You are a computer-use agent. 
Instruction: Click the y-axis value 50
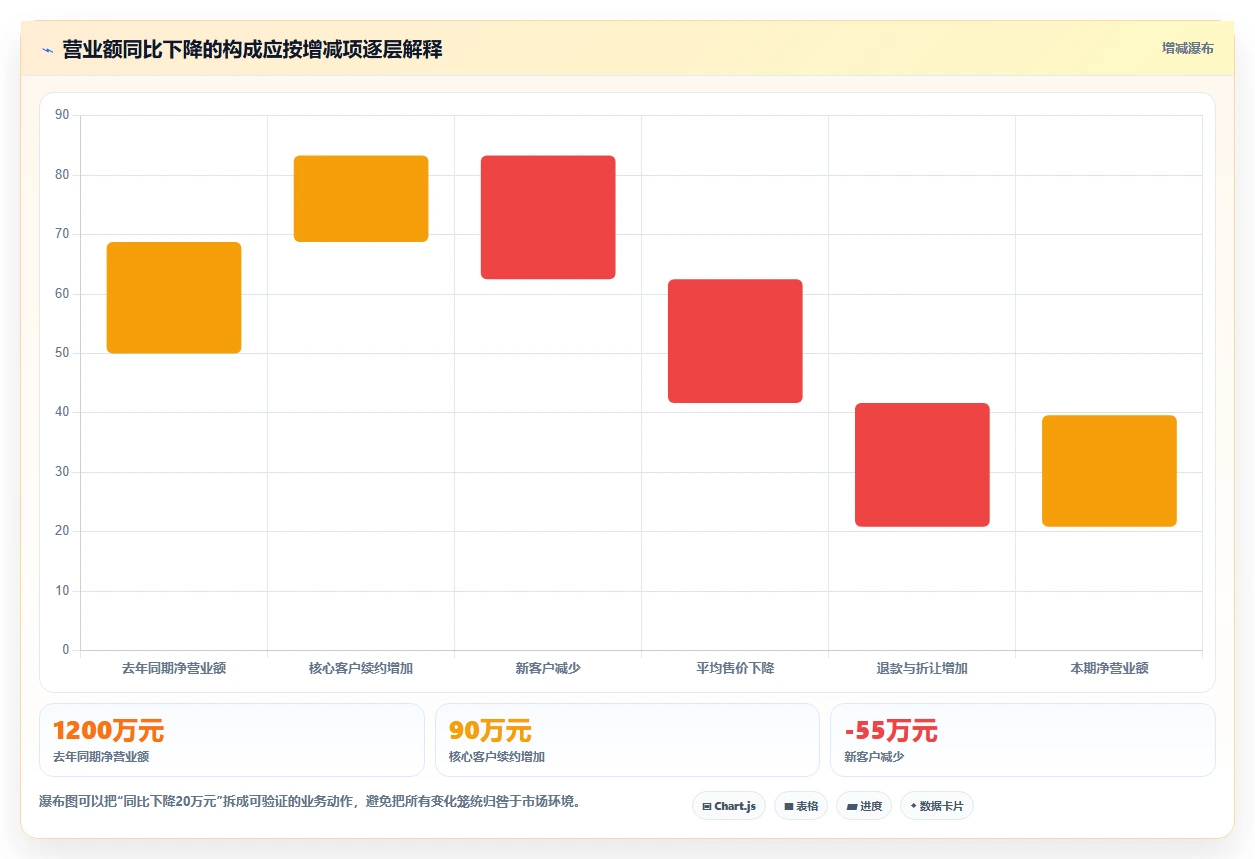pos(62,353)
